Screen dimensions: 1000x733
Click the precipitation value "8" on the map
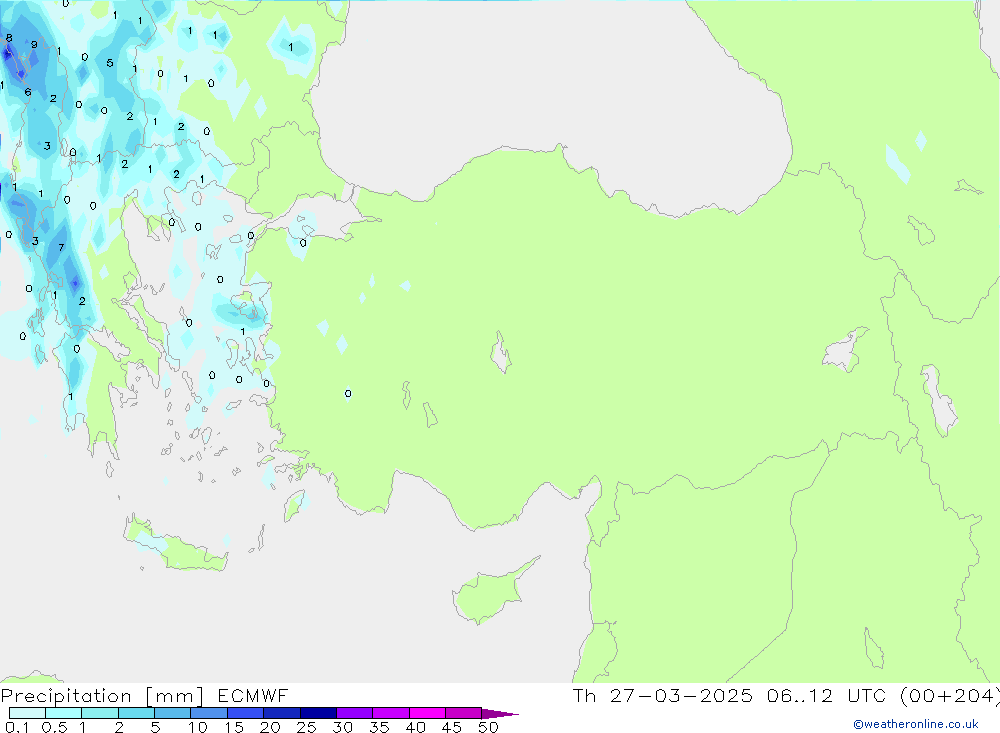9,38
